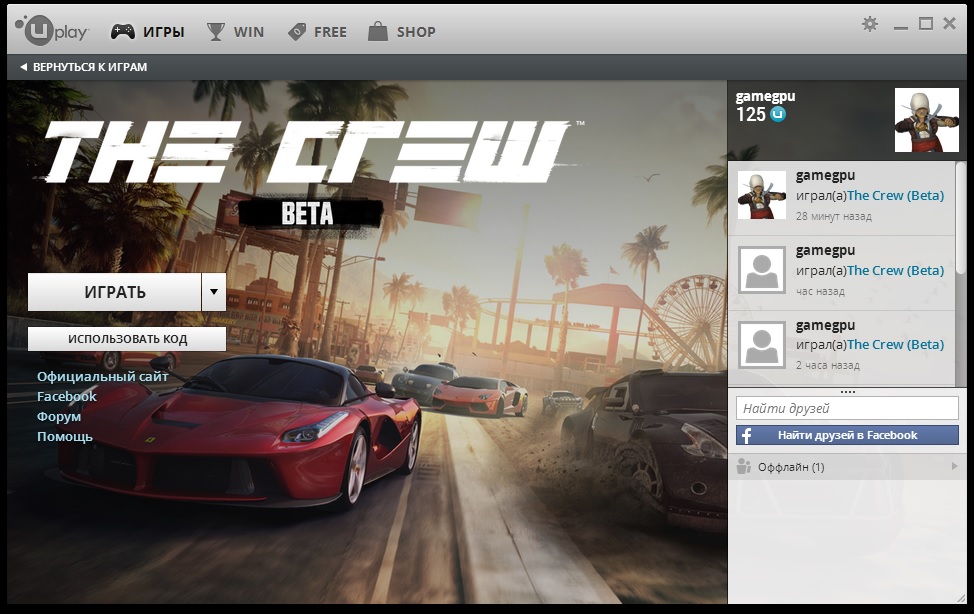Open the Официальный сайт link
974x614 pixels.
point(102,376)
